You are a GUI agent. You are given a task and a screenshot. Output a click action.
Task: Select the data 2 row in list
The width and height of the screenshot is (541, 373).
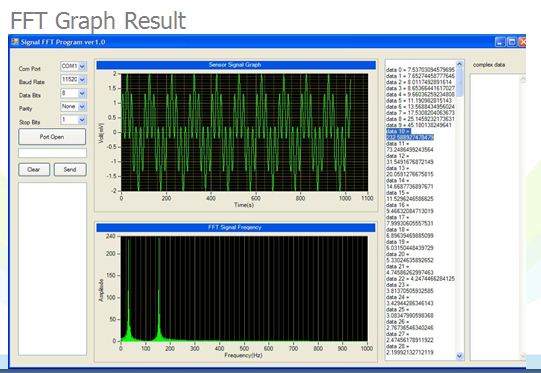pos(419,82)
